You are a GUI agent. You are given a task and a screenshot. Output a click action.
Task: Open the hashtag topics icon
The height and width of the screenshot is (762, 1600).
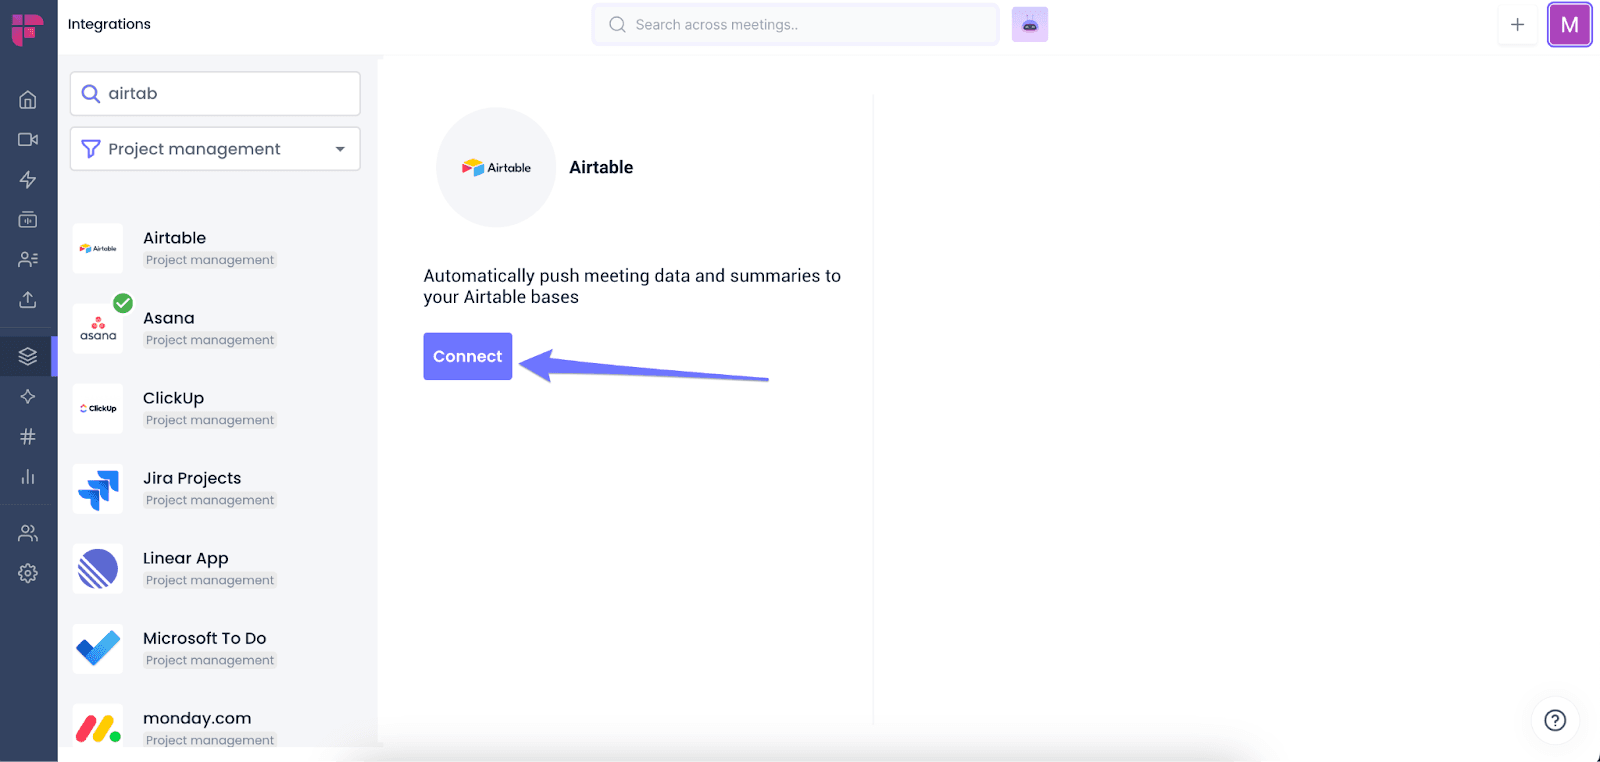point(28,436)
